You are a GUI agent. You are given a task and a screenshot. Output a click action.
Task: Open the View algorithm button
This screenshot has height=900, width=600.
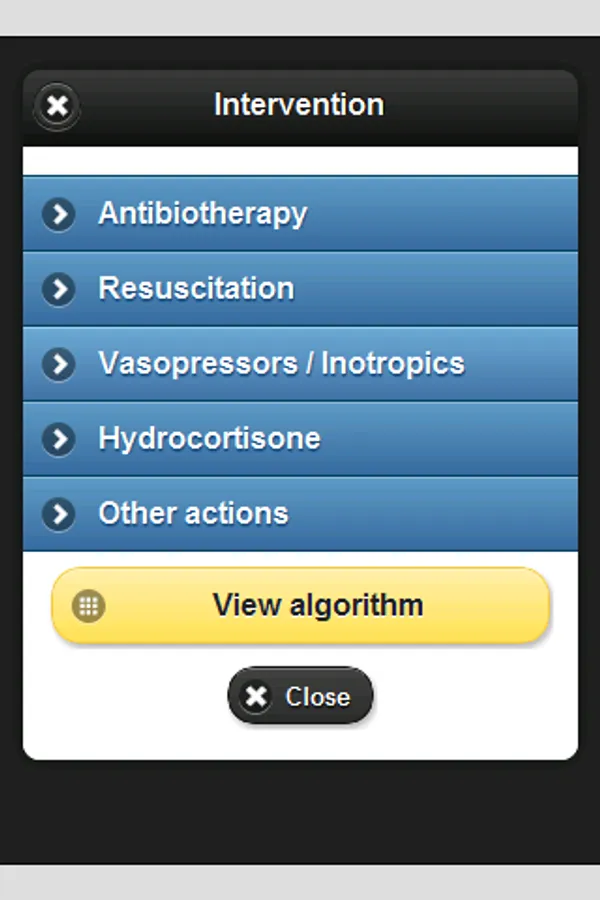click(x=316, y=605)
